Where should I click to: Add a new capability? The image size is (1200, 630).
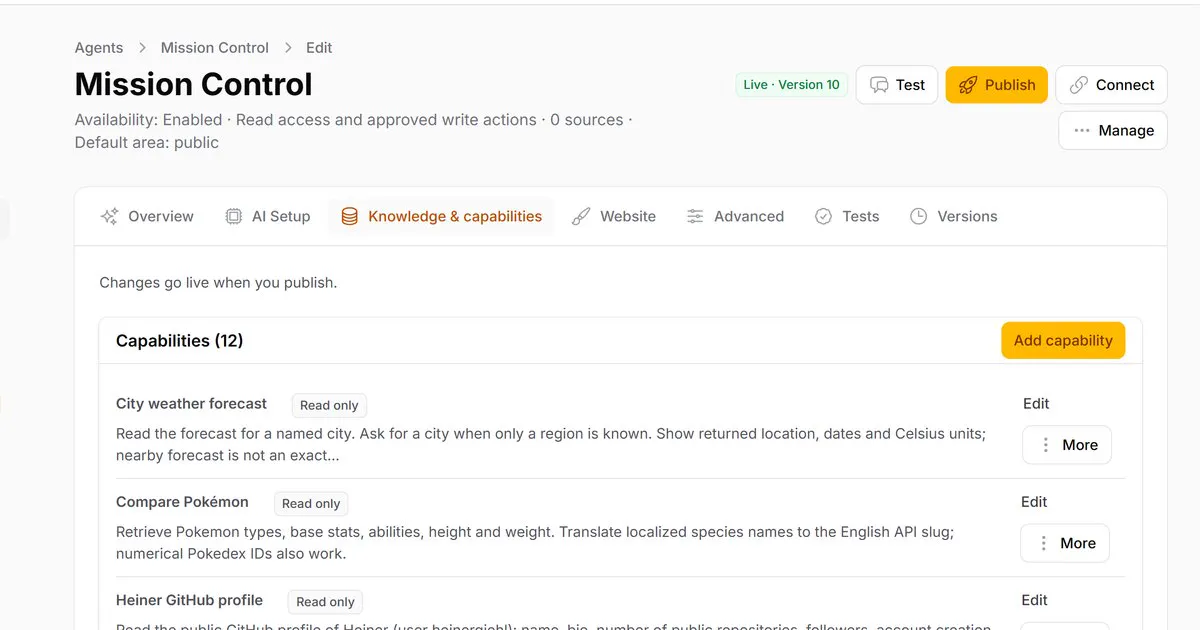[x=1063, y=340]
